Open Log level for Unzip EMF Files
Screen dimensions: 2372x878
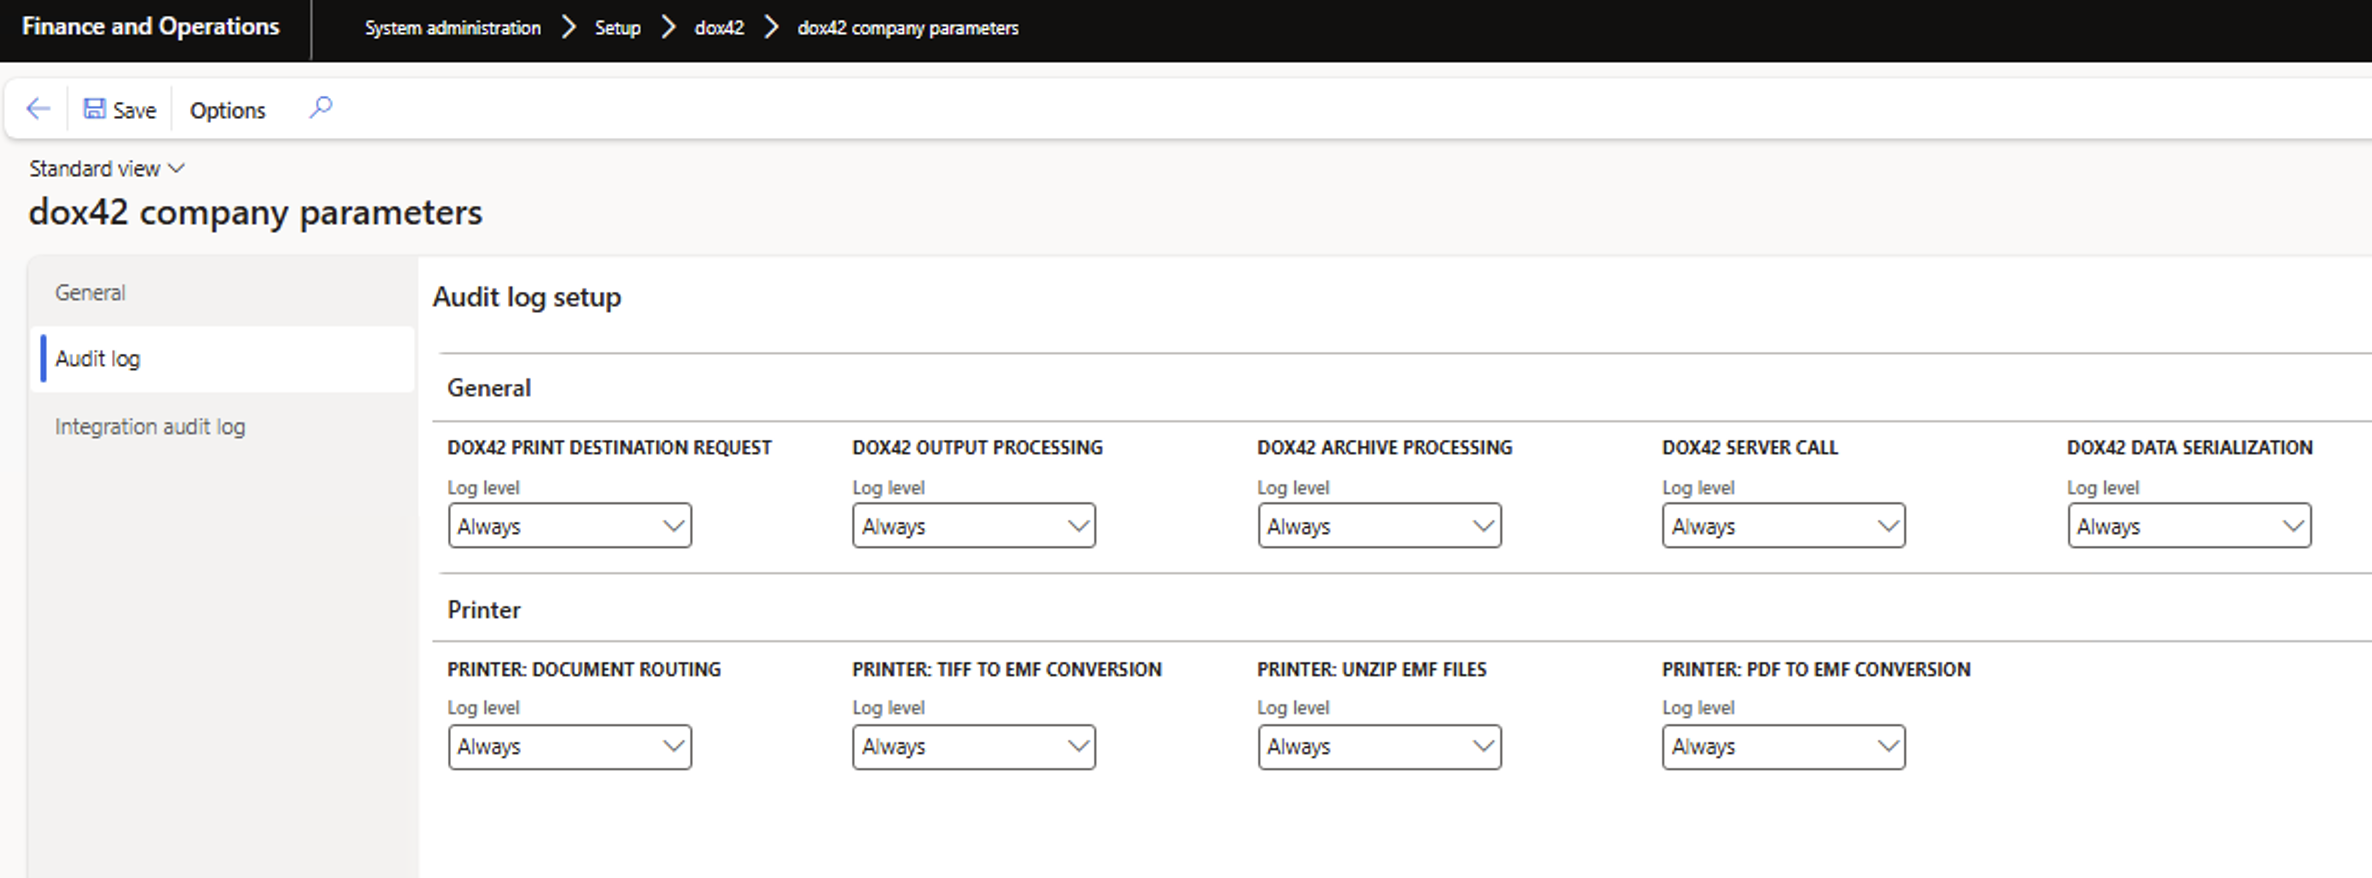point(1379,747)
